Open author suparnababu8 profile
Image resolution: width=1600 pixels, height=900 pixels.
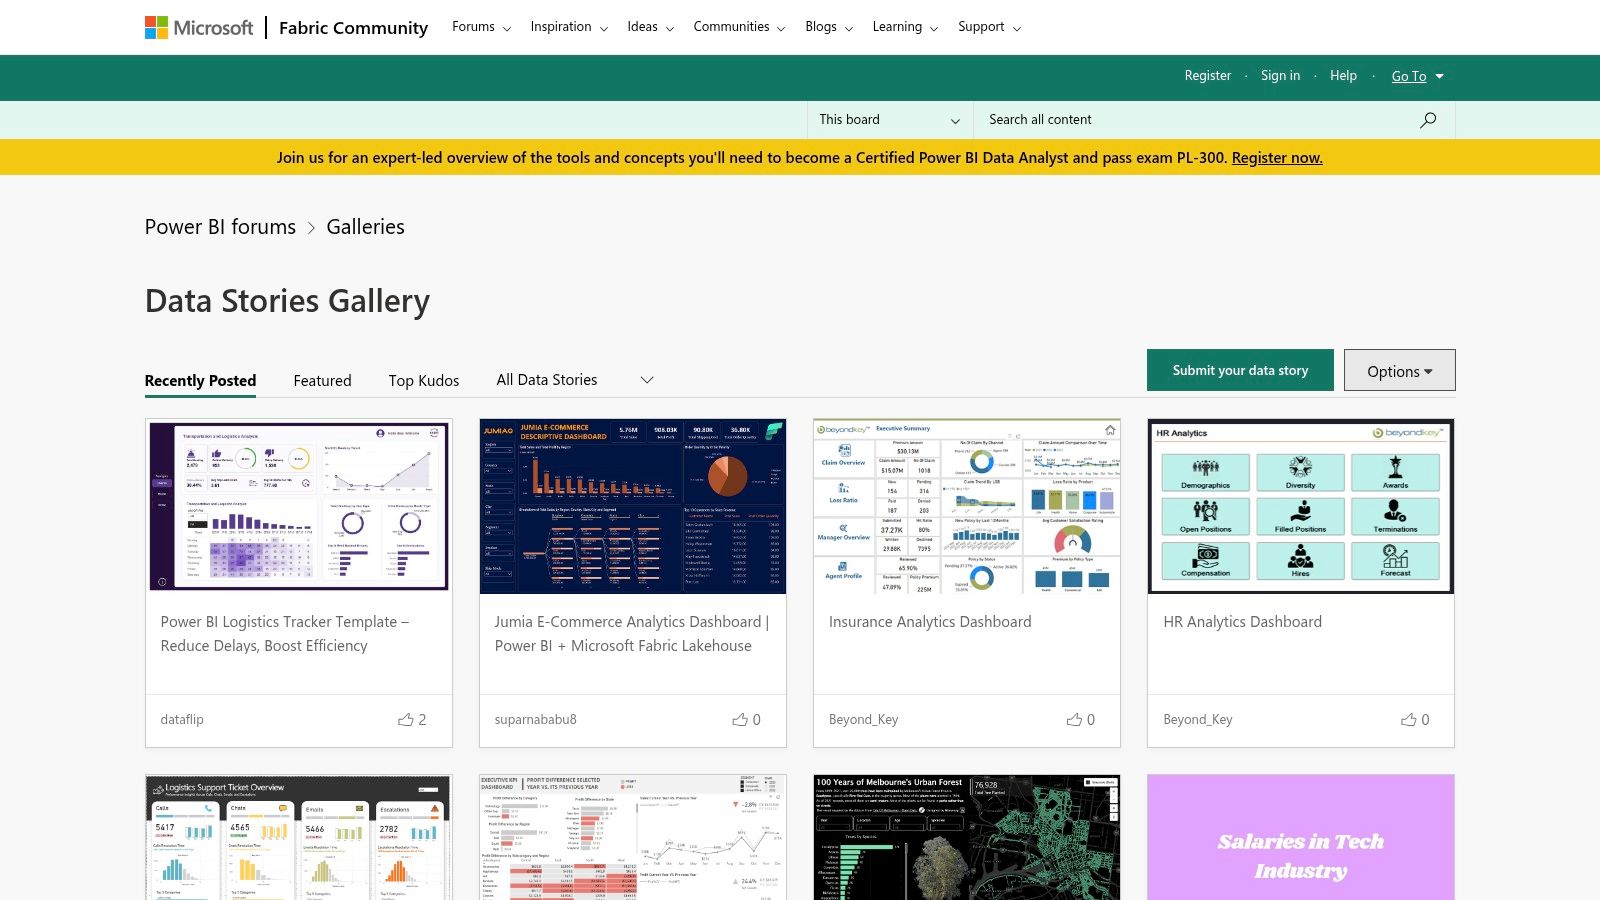(535, 719)
